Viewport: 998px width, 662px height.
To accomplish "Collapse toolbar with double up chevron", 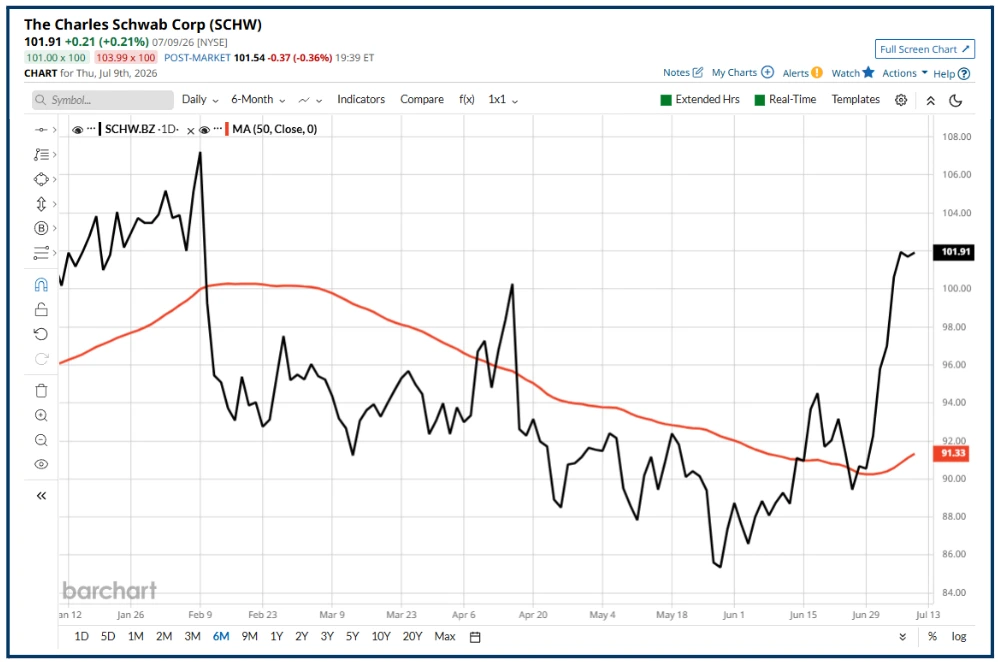I will point(930,101).
